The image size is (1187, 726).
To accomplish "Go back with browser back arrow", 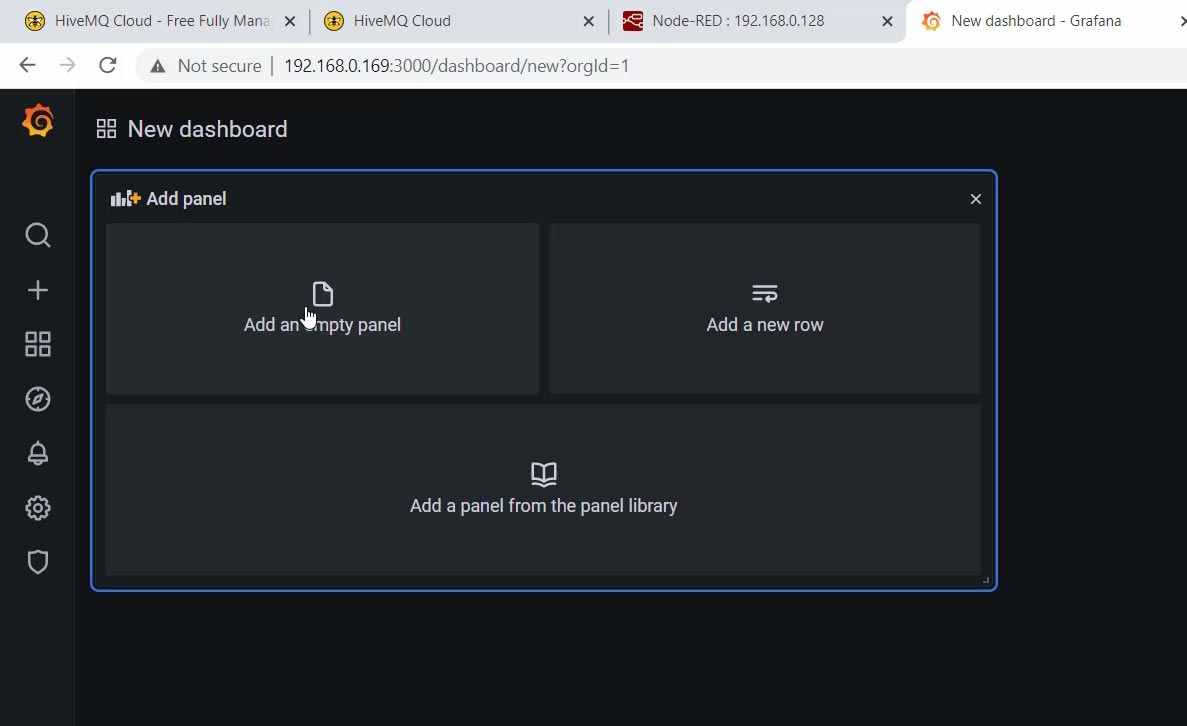I will pyautogui.click(x=27, y=65).
